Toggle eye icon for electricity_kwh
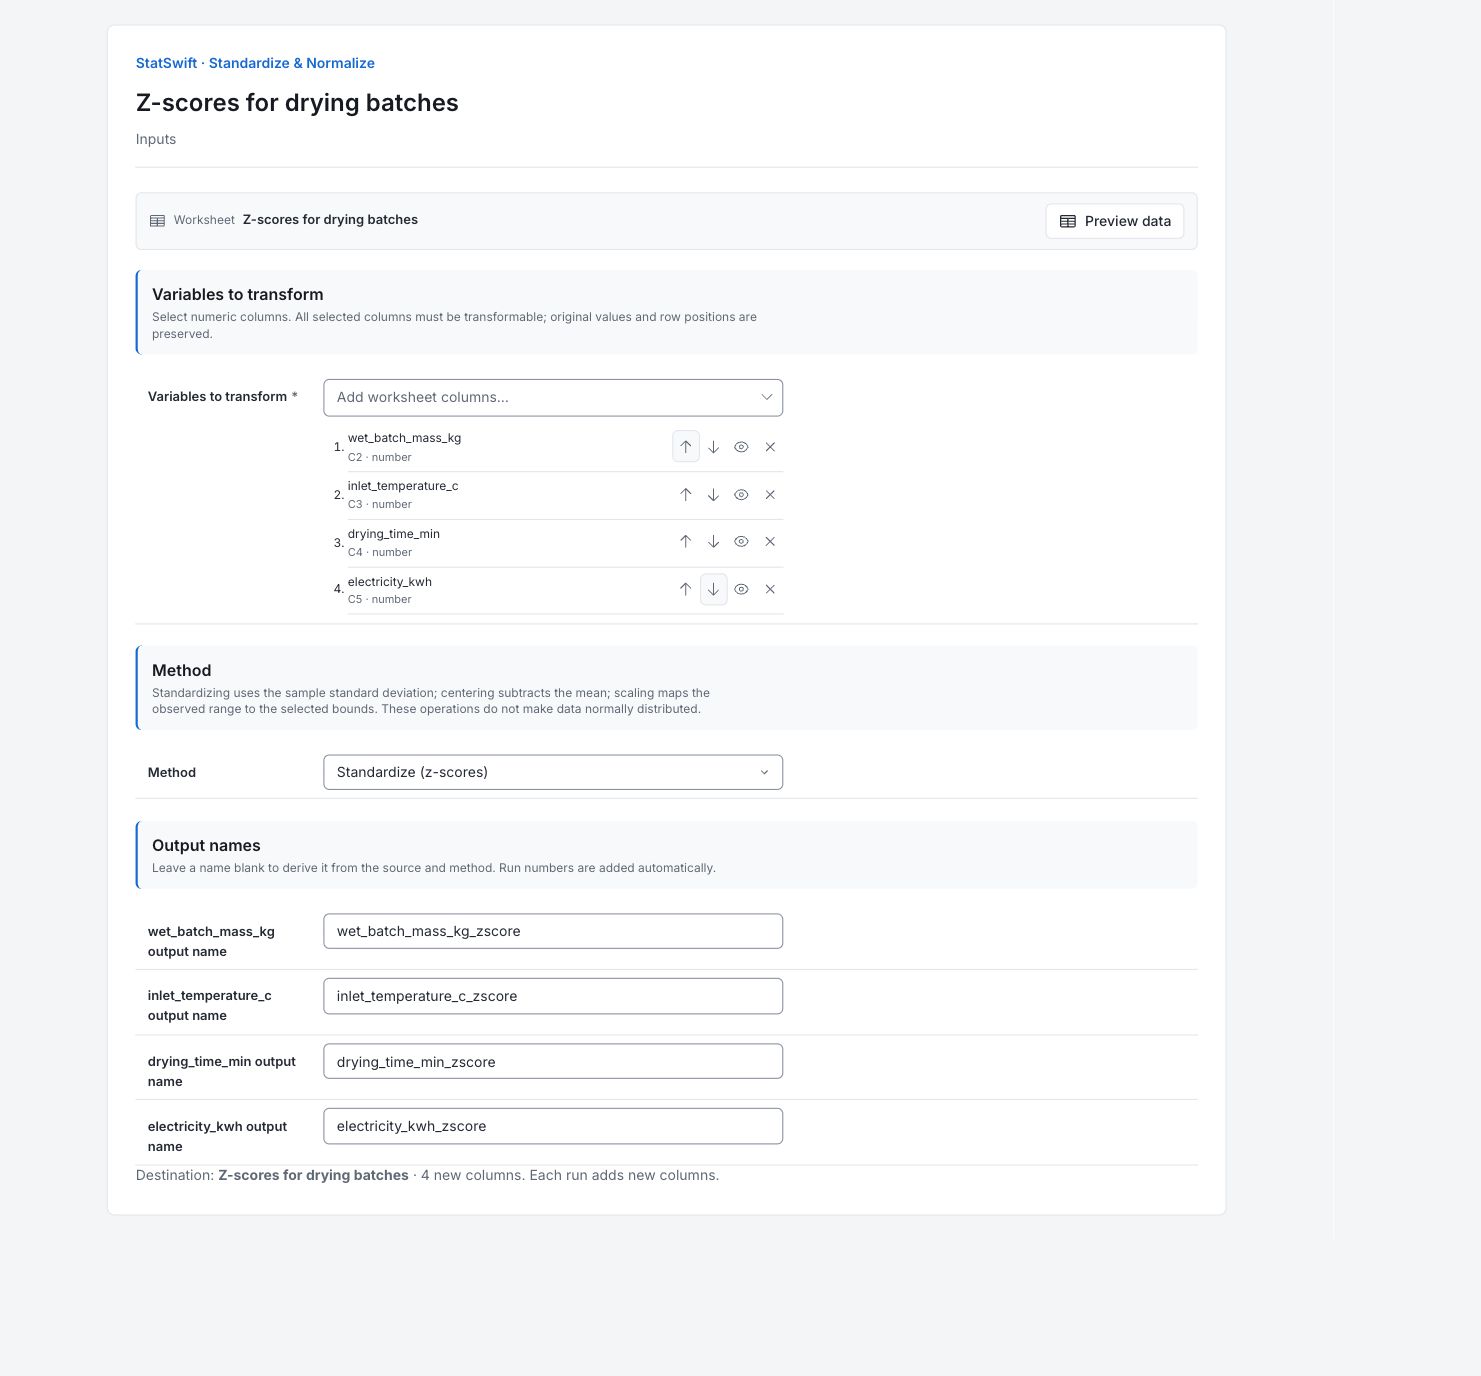1481x1376 pixels. (742, 589)
